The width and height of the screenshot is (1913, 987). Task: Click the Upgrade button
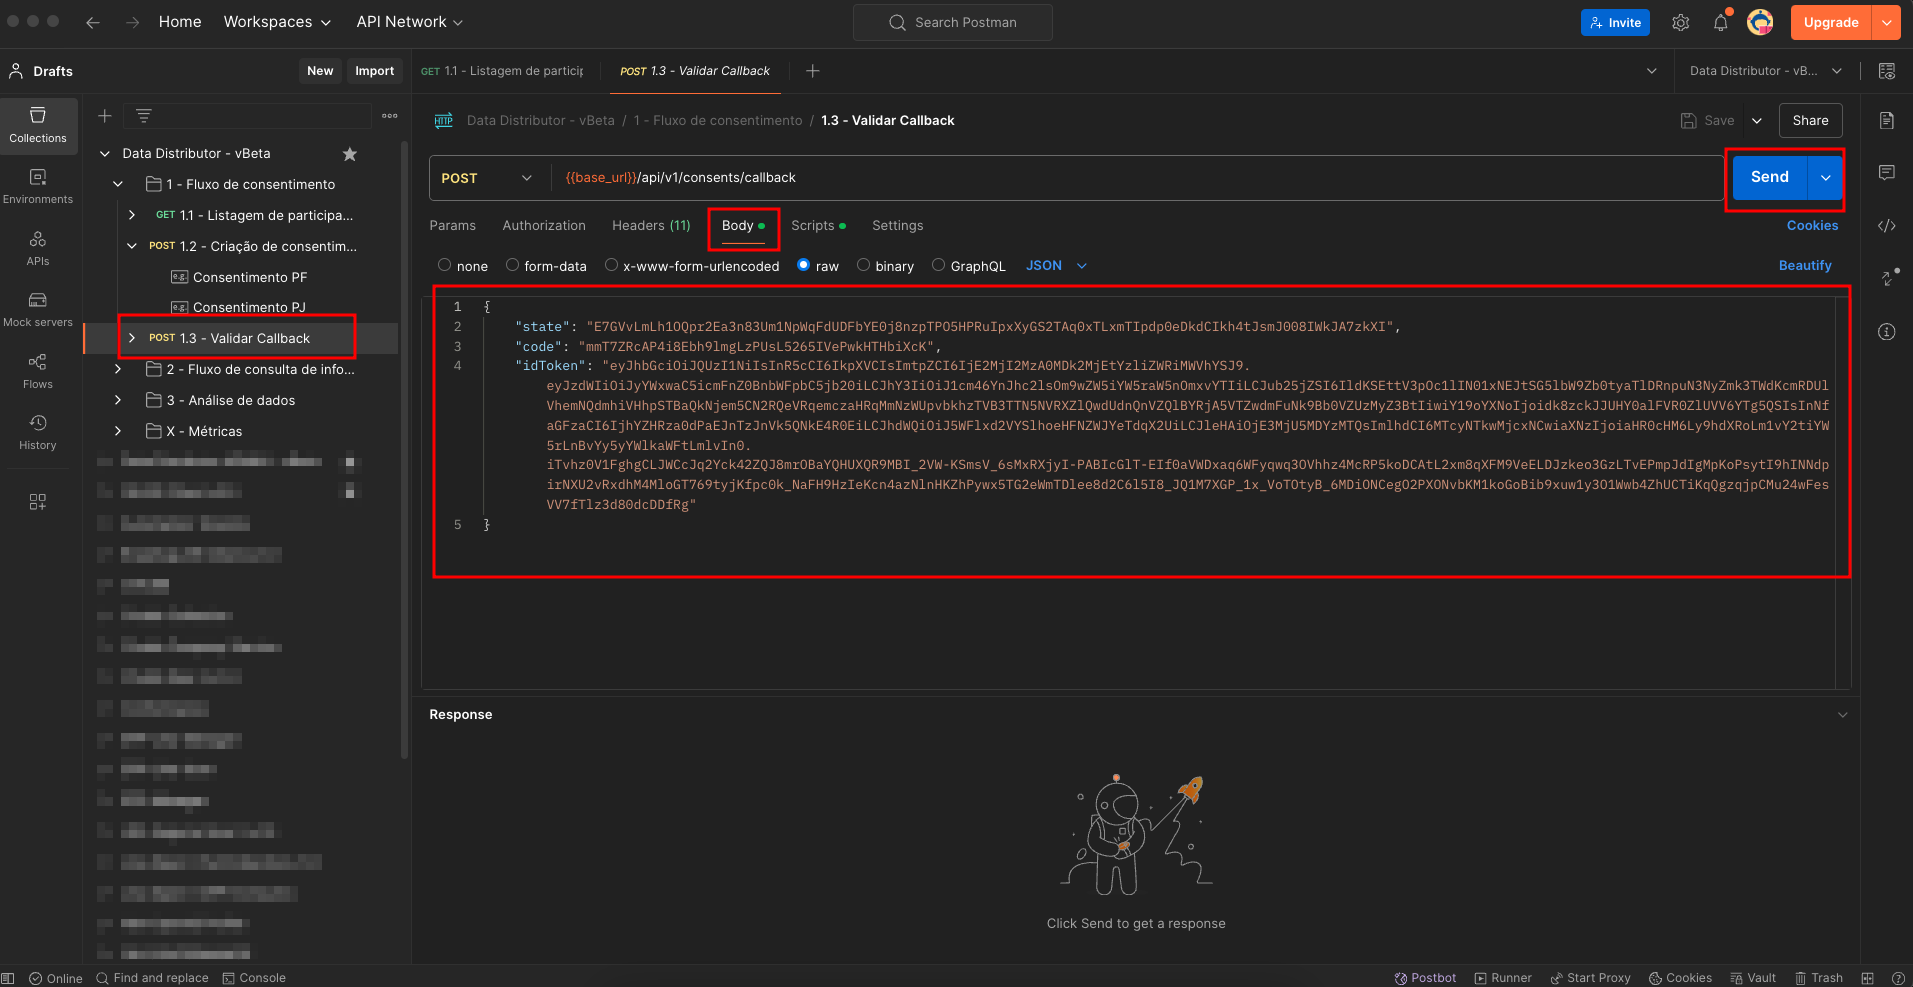click(x=1831, y=22)
